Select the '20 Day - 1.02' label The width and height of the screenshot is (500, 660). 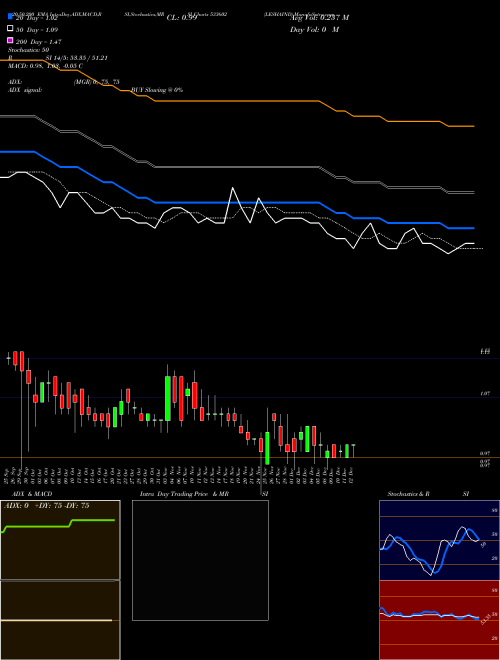(x=37, y=18)
